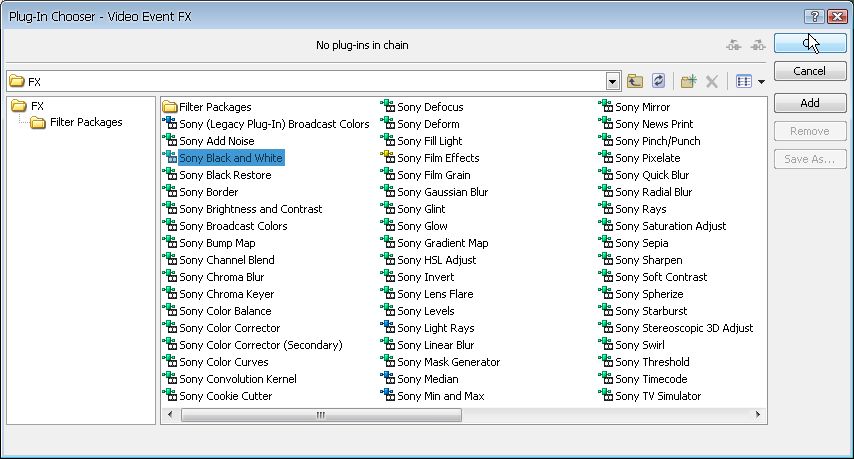Screen dimensions: 854x459
Task: Select Filter Packages in the folder tree
Action: click(85, 123)
